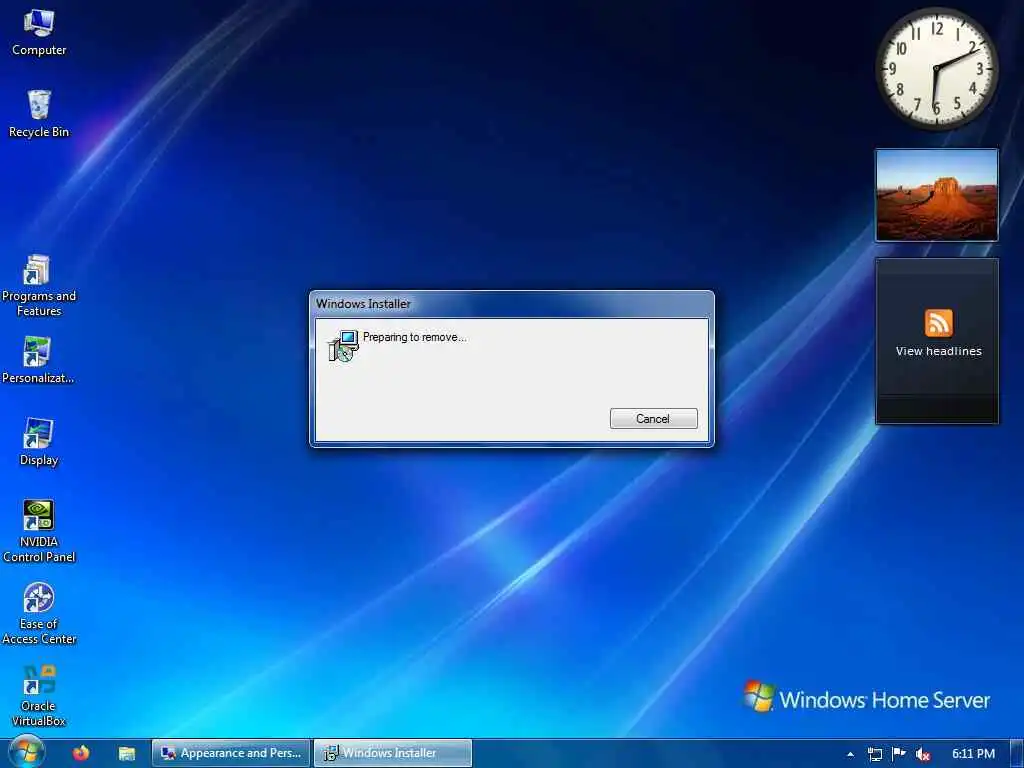Select the Display desktop shortcut
Viewport: 1024px width, 768px height.
click(39, 442)
